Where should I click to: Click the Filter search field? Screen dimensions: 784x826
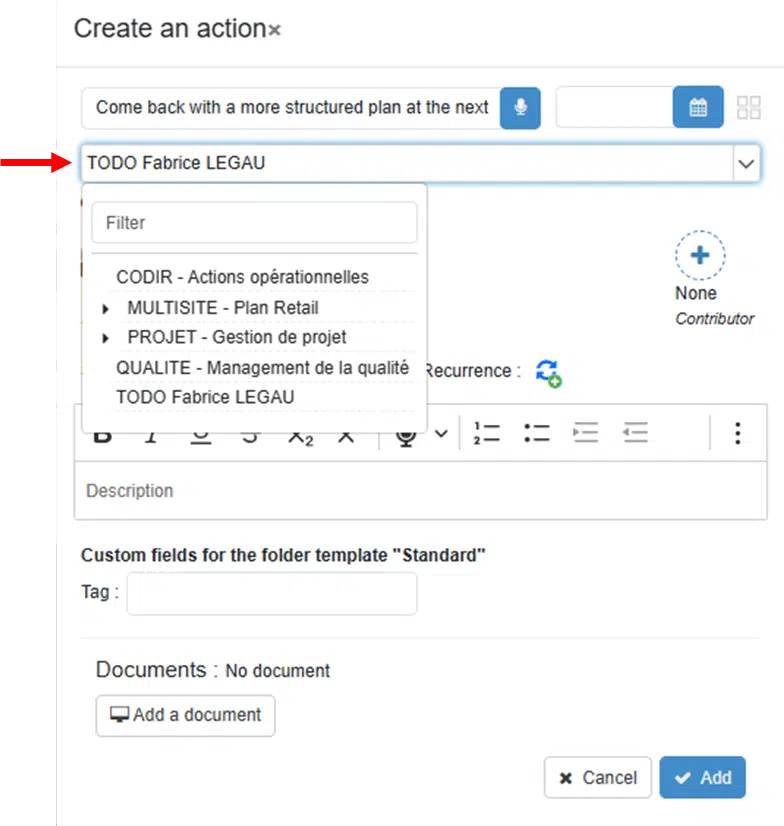[254, 223]
